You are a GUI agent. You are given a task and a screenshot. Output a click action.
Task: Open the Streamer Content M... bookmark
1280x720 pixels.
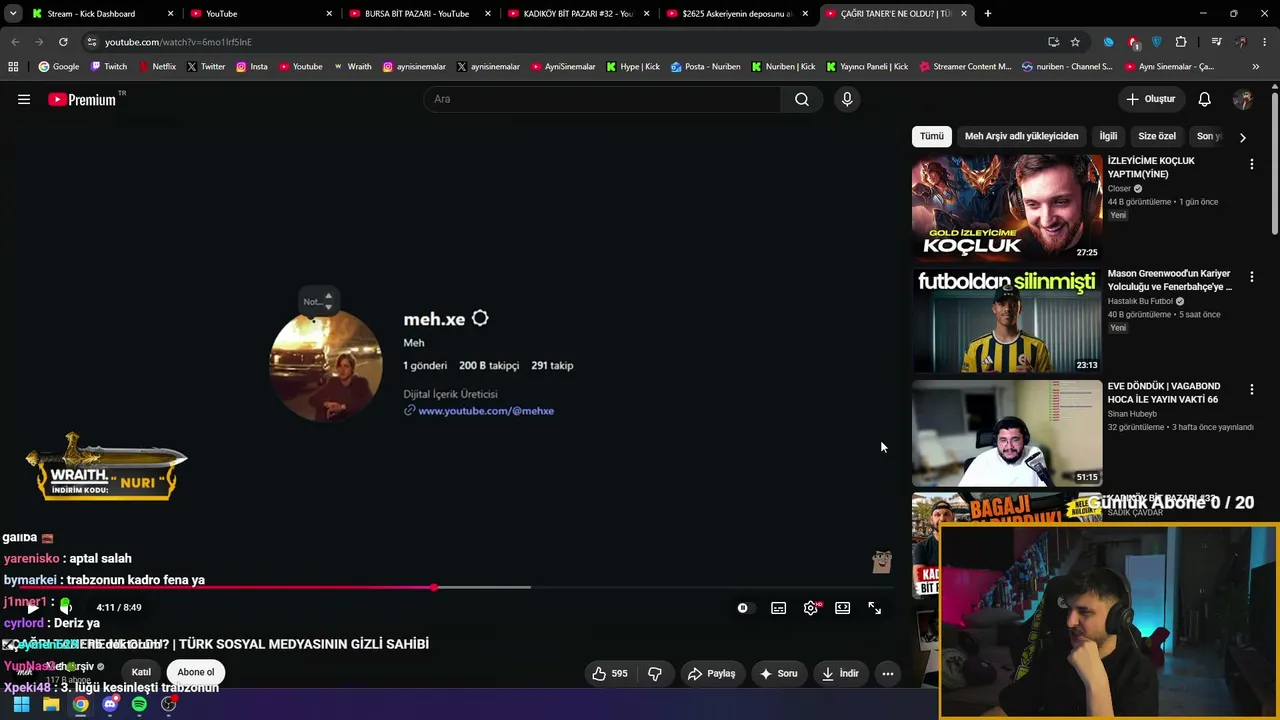(x=964, y=67)
